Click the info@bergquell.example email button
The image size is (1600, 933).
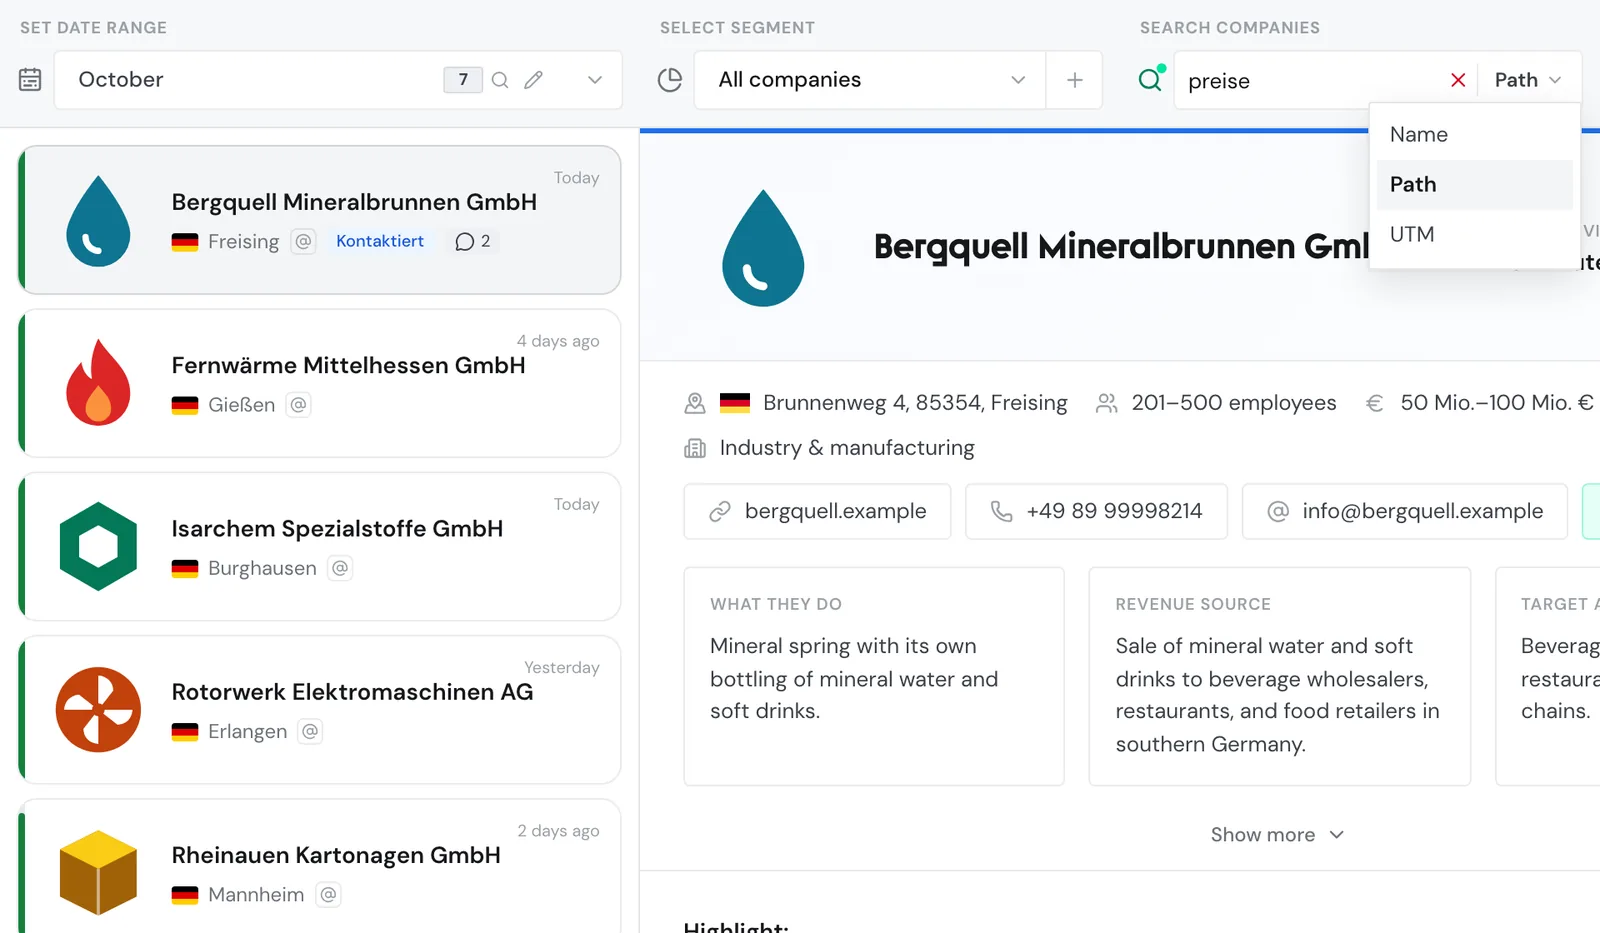tap(1404, 511)
